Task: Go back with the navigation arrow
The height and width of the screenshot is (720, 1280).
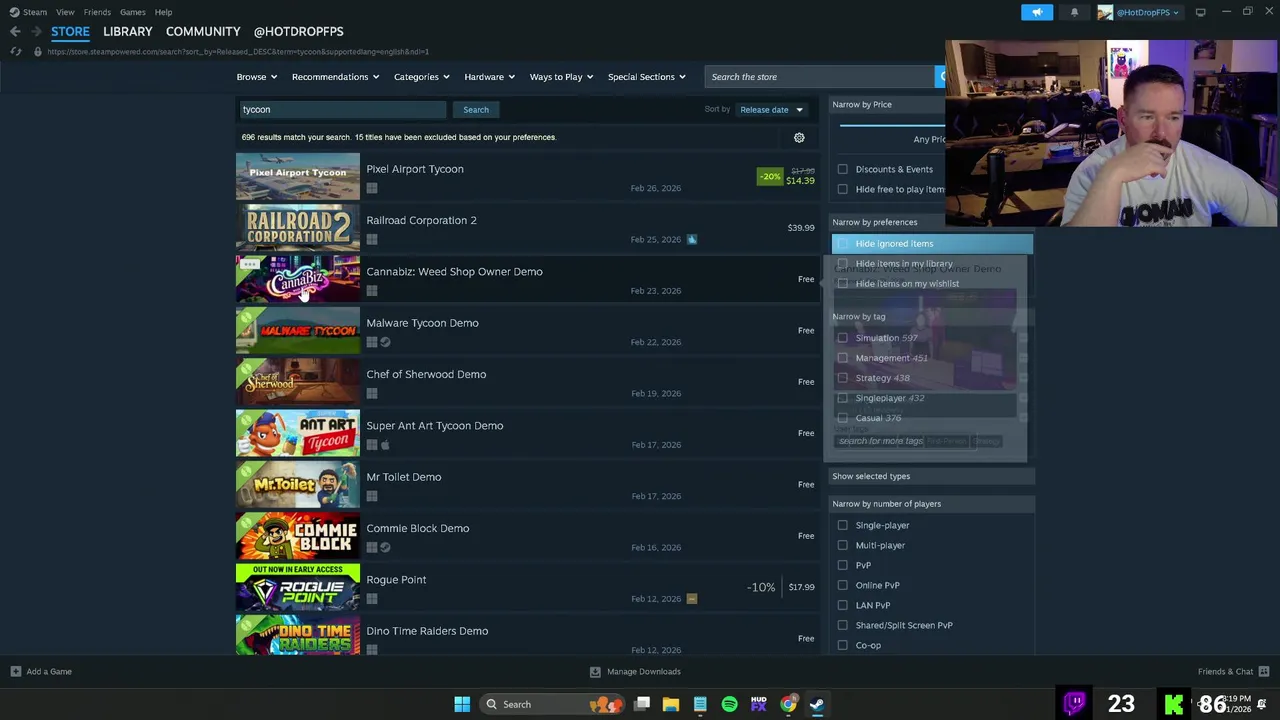Action: 15,31
